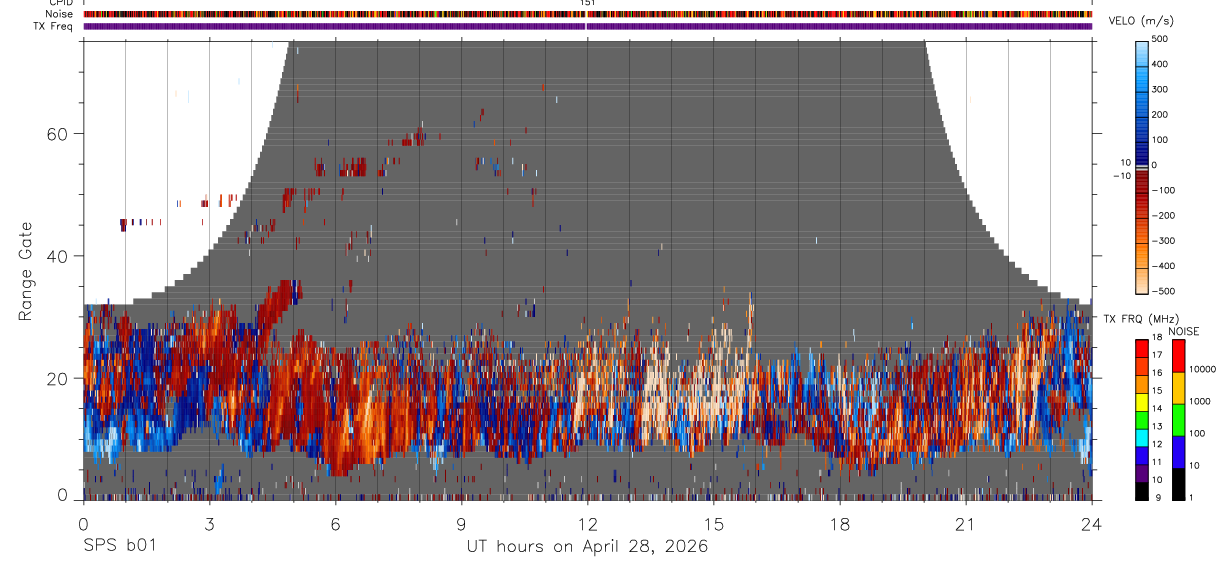1228x567 pixels.
Task: Click the light blue top of velocity colorbar
Action: (1143, 52)
